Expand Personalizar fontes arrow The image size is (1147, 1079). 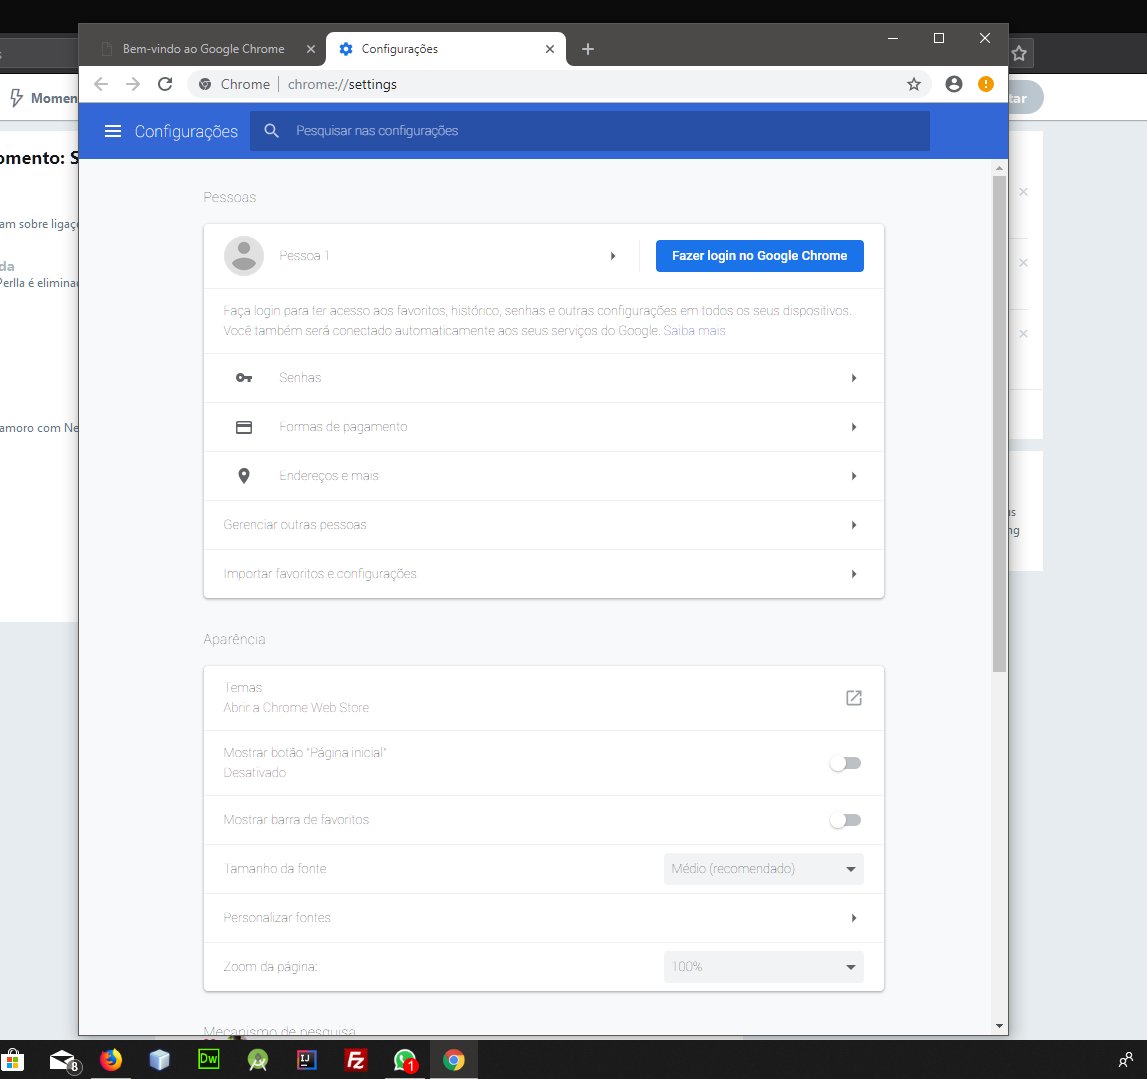(854, 918)
